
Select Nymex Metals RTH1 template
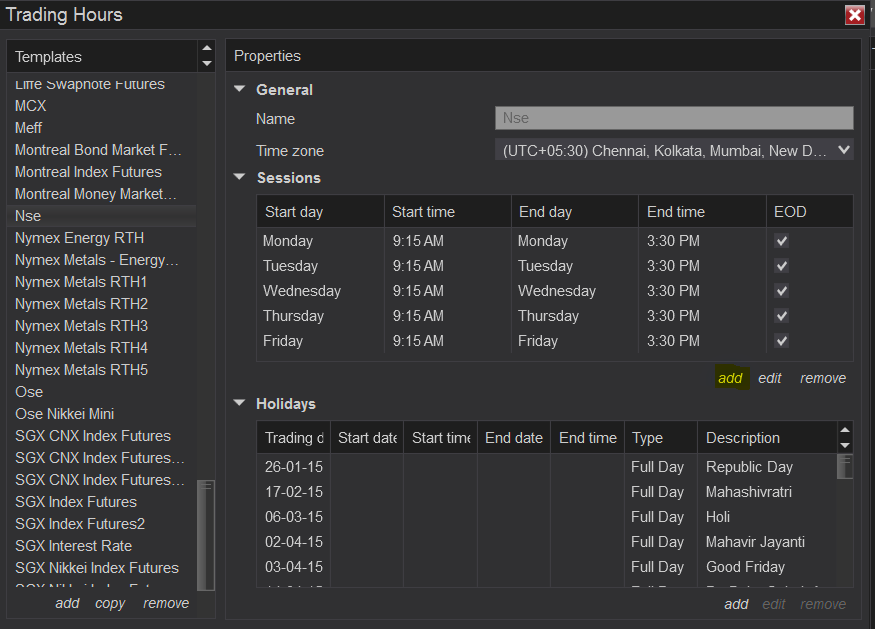pos(102,282)
